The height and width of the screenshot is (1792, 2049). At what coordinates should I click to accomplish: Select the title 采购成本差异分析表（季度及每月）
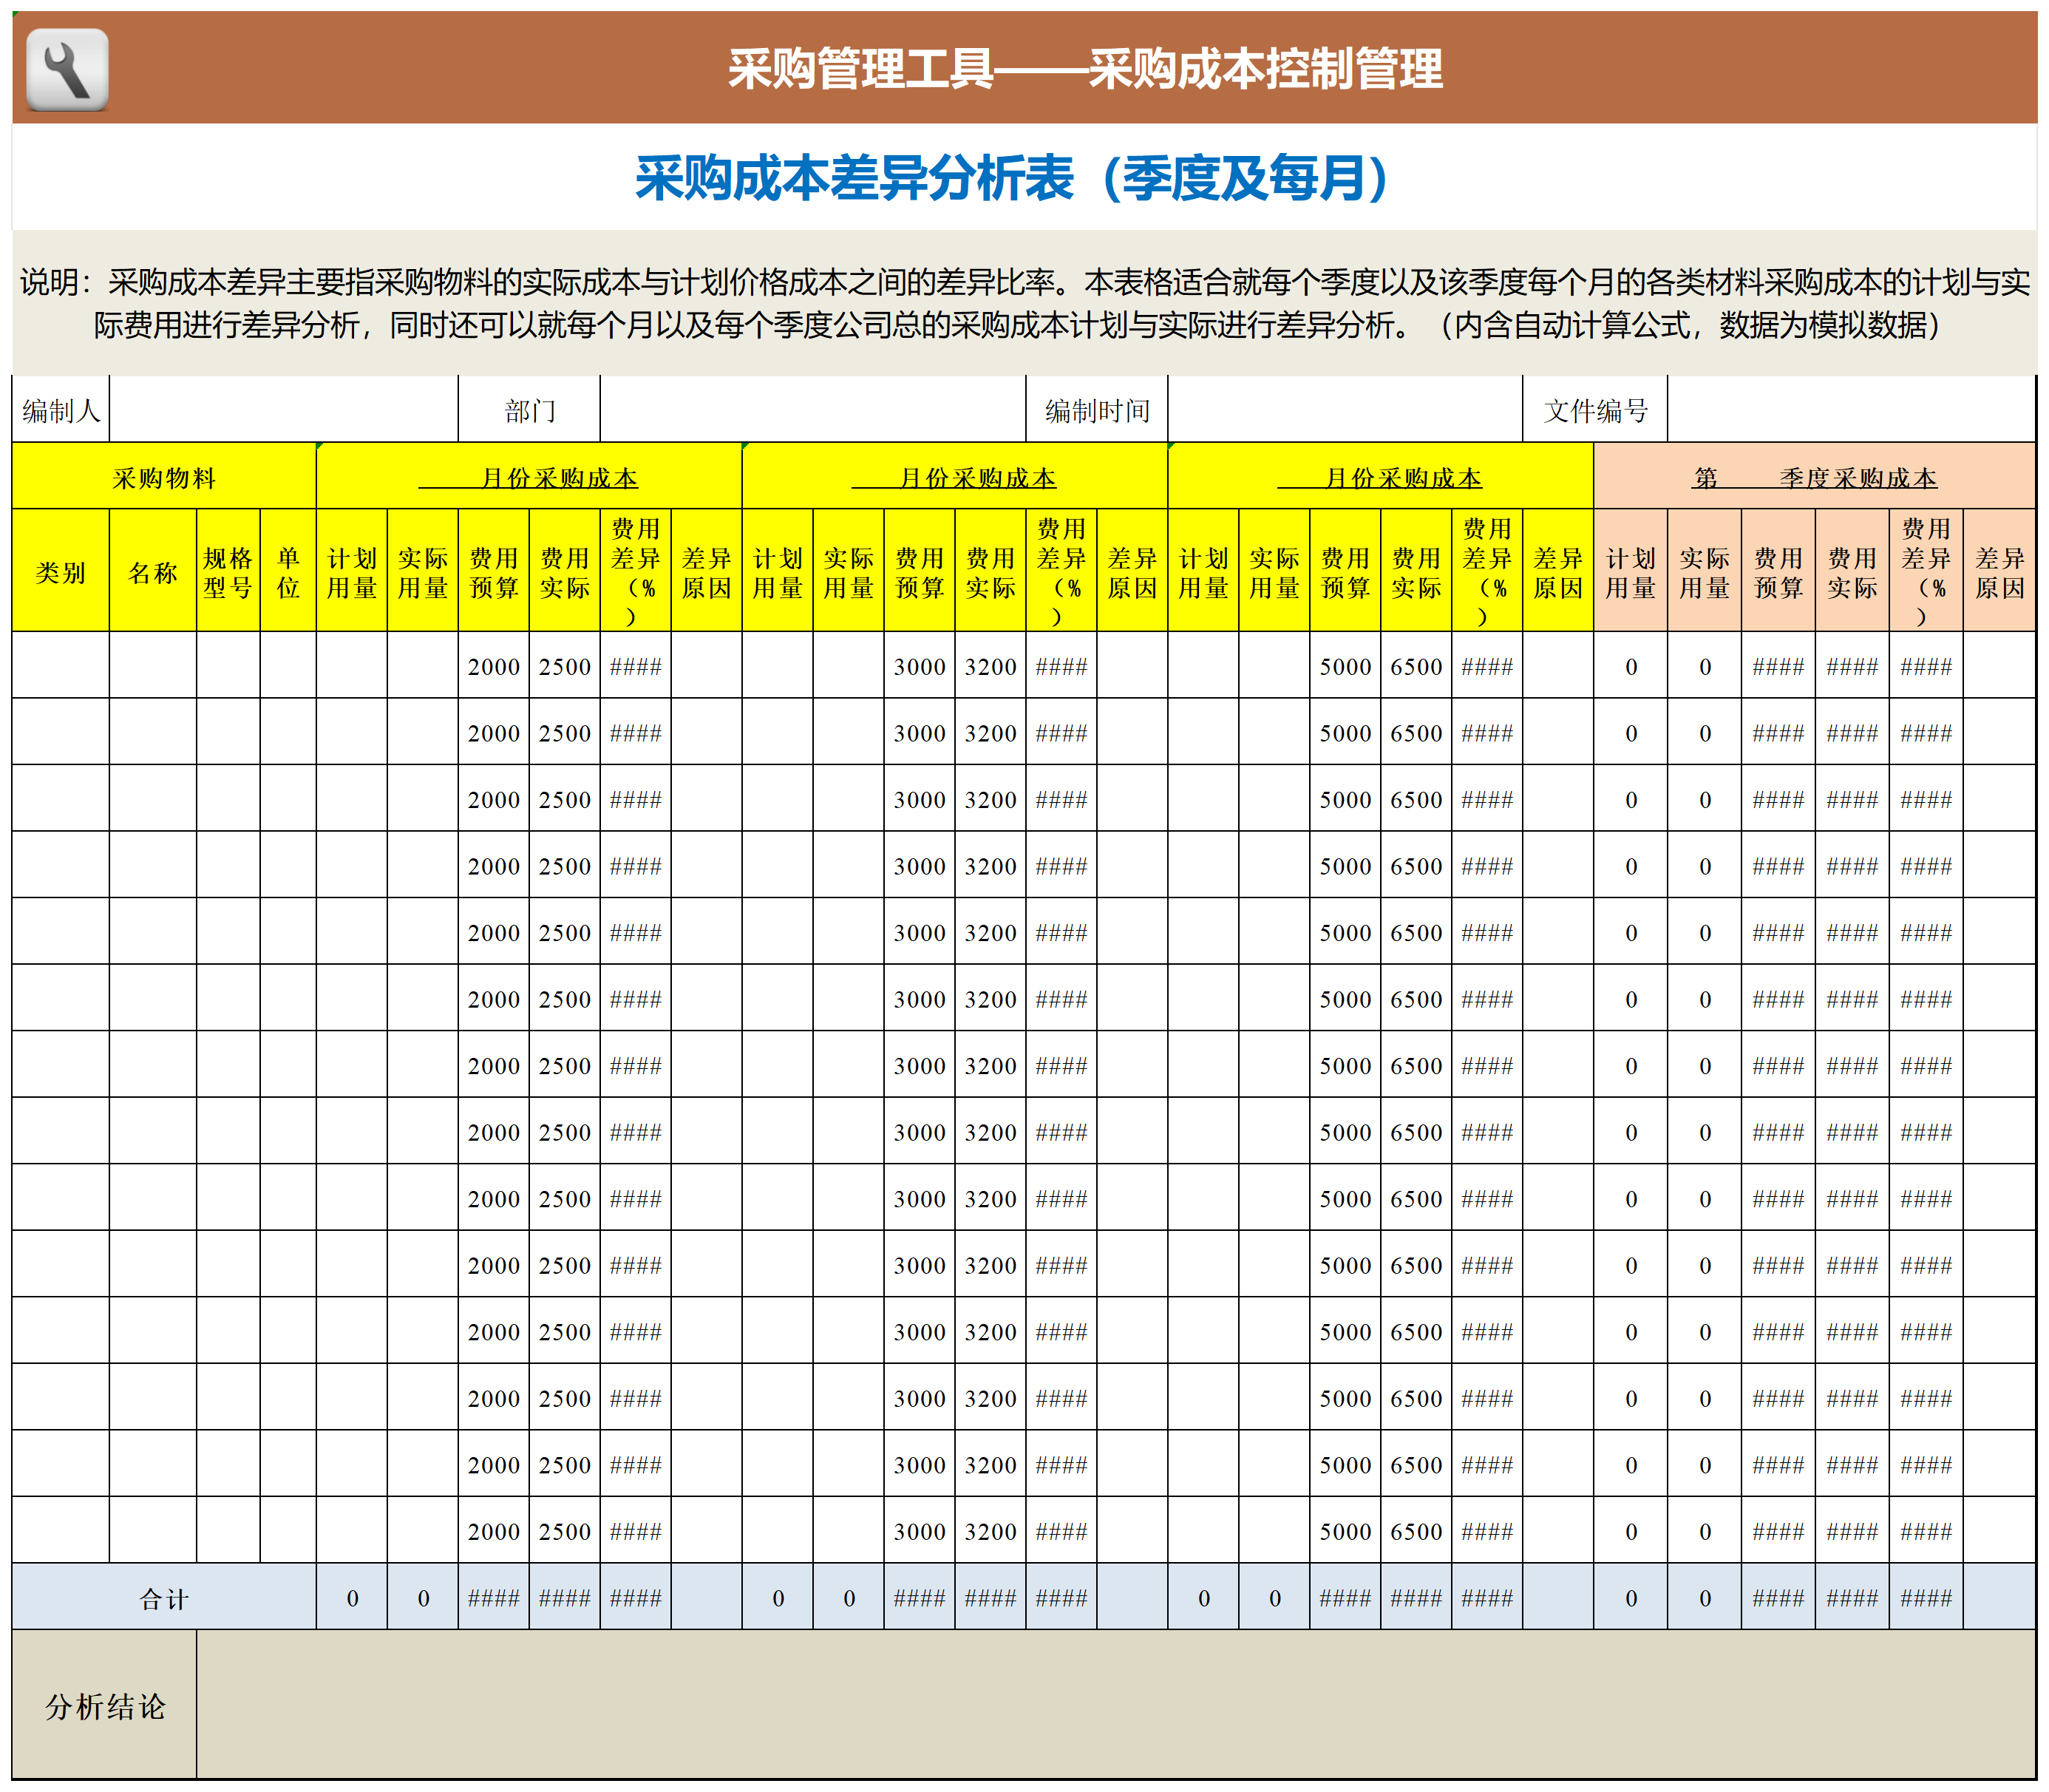(1012, 179)
